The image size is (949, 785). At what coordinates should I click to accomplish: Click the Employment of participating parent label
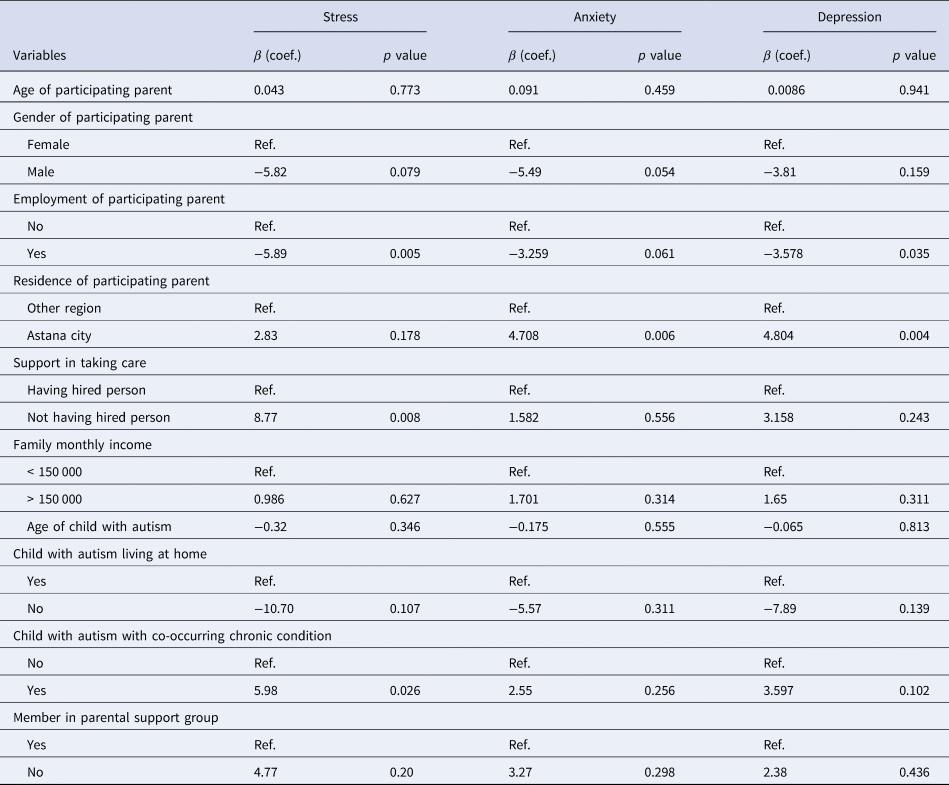[x=118, y=199]
